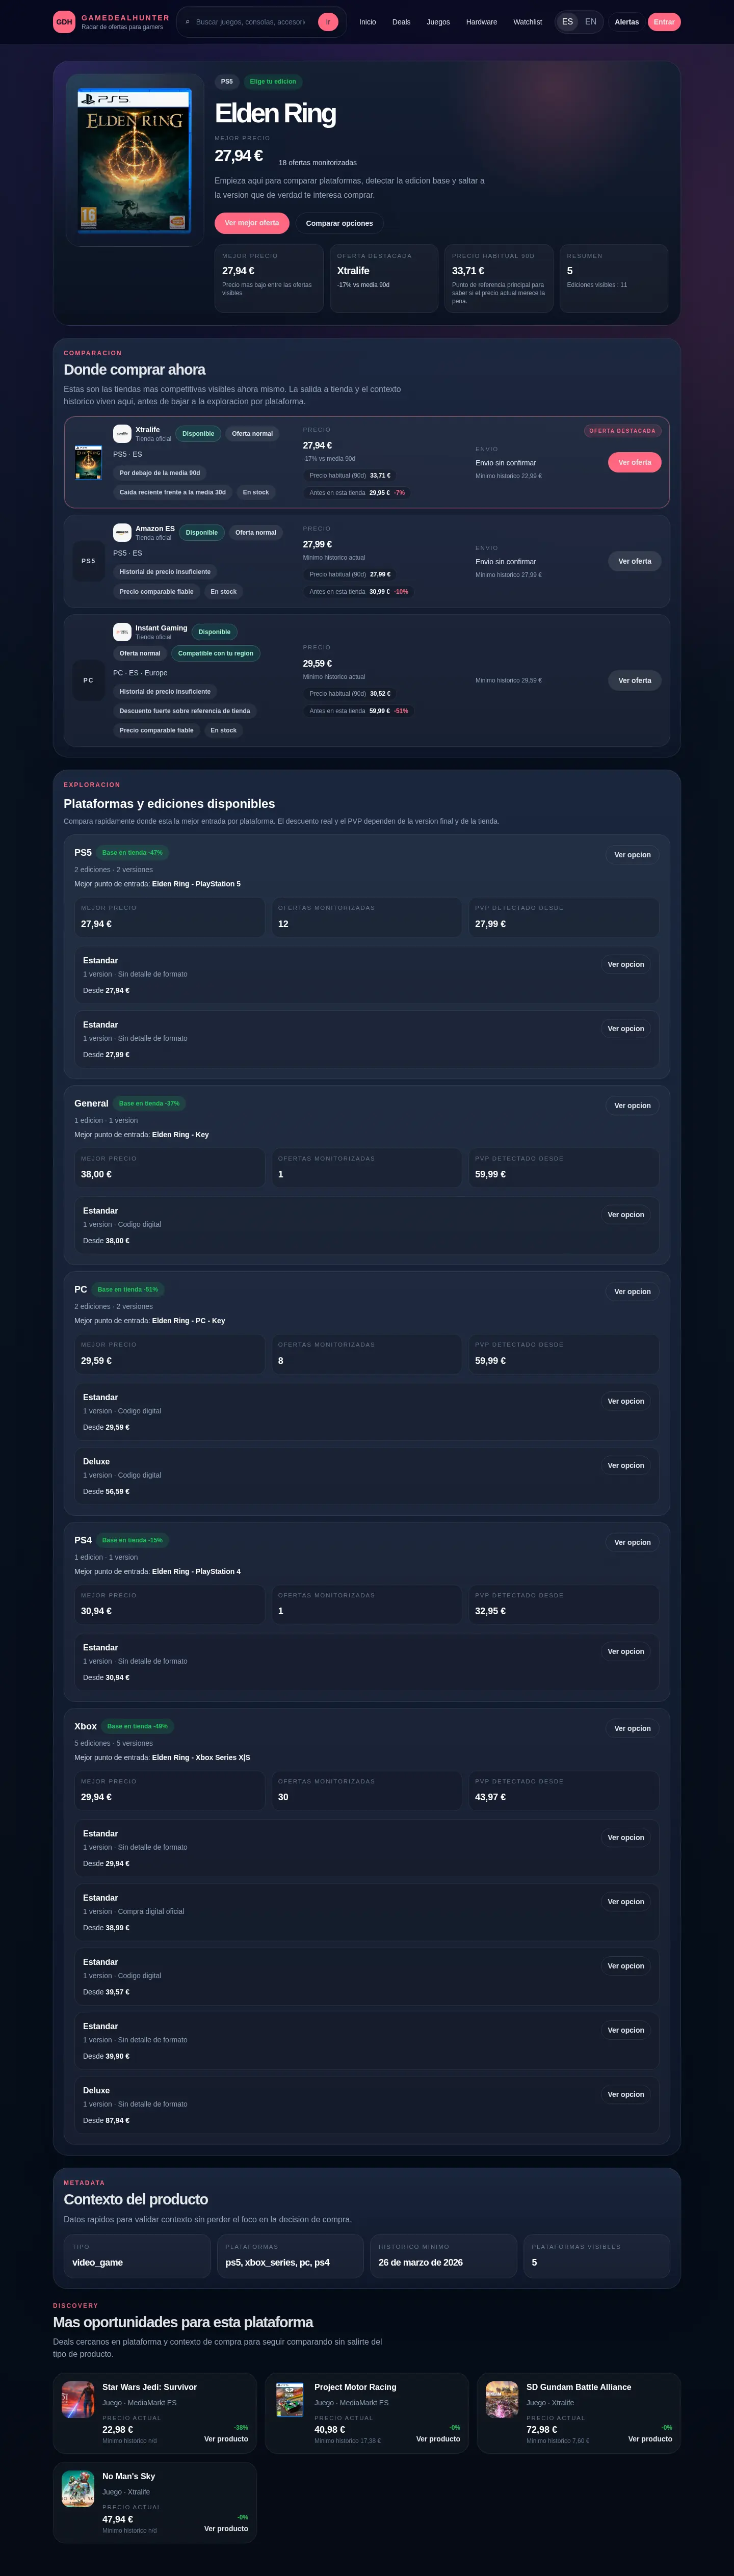Expand PS5 platform with Ver opcion
Image resolution: width=734 pixels, height=2576 pixels.
632,855
